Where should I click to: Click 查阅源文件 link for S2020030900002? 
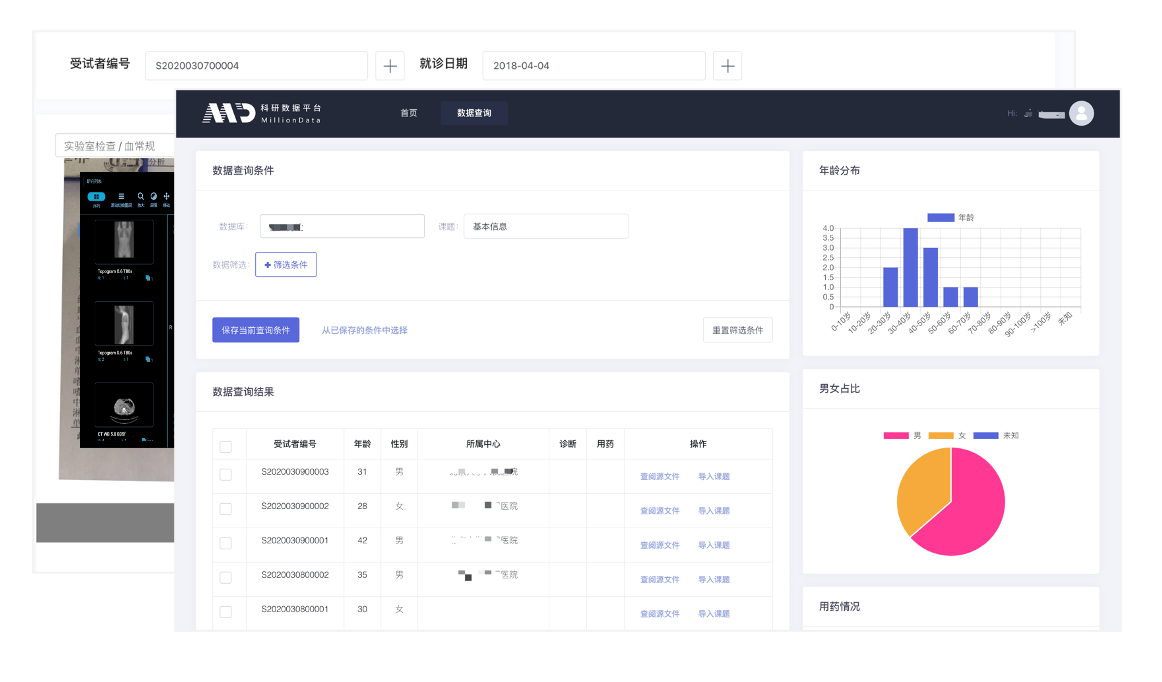coord(659,511)
